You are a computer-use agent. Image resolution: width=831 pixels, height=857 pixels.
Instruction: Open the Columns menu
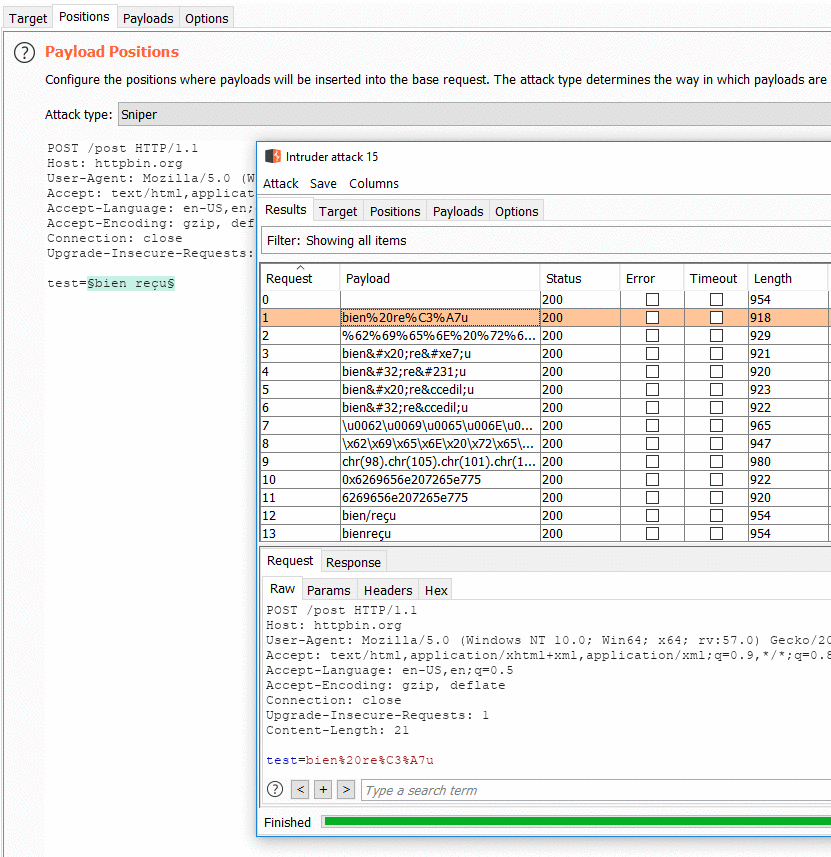tap(373, 183)
